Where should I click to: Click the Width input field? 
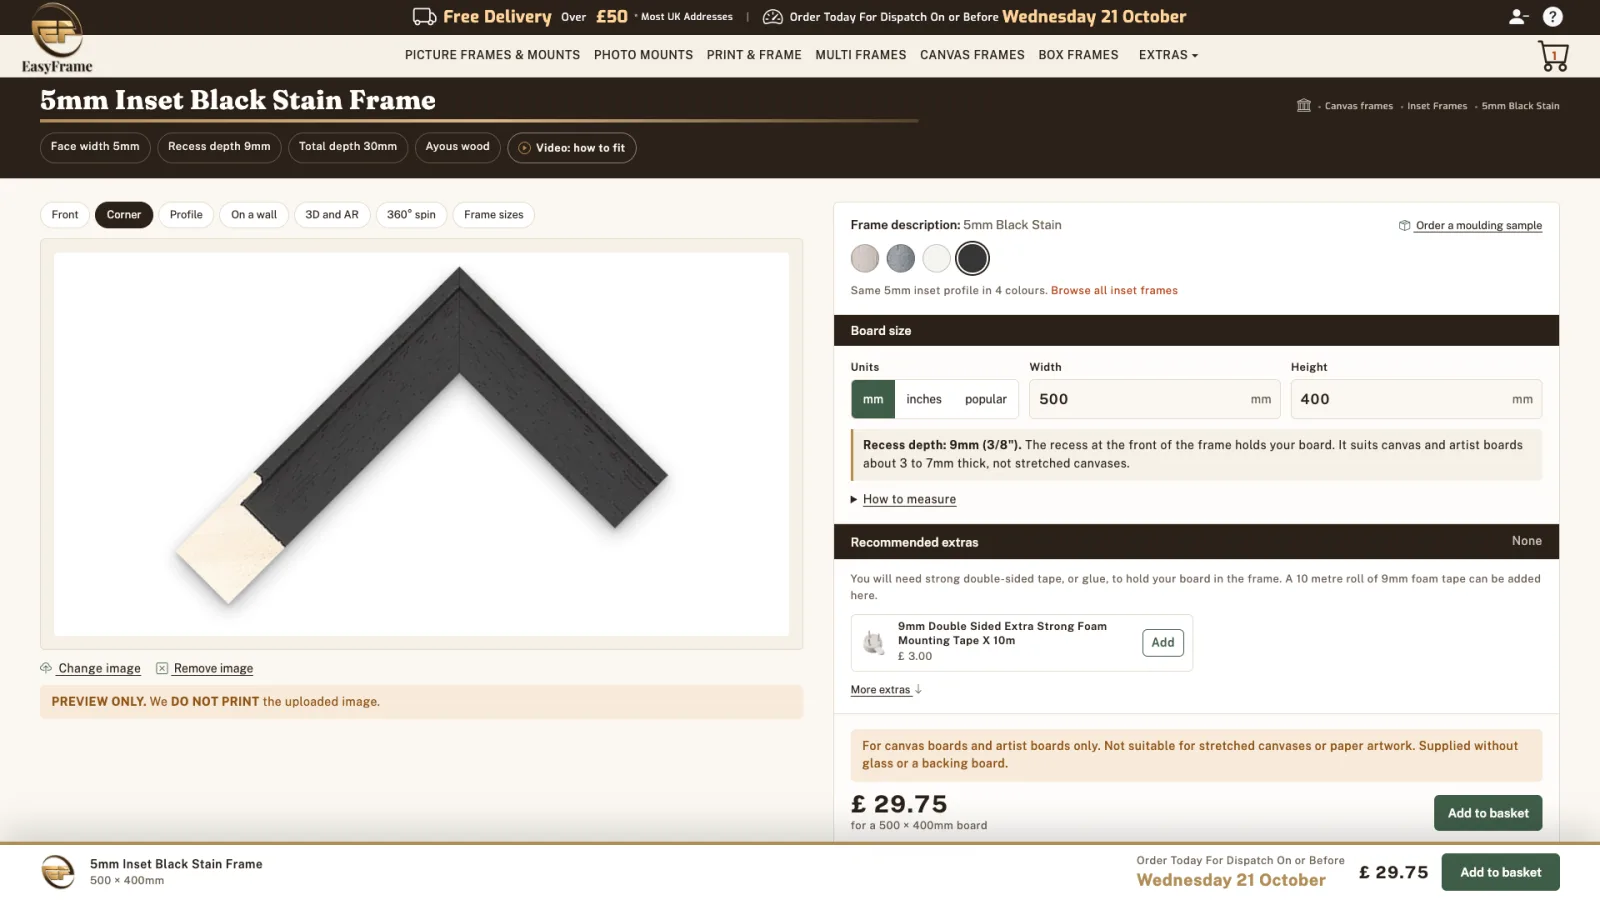pos(1155,399)
